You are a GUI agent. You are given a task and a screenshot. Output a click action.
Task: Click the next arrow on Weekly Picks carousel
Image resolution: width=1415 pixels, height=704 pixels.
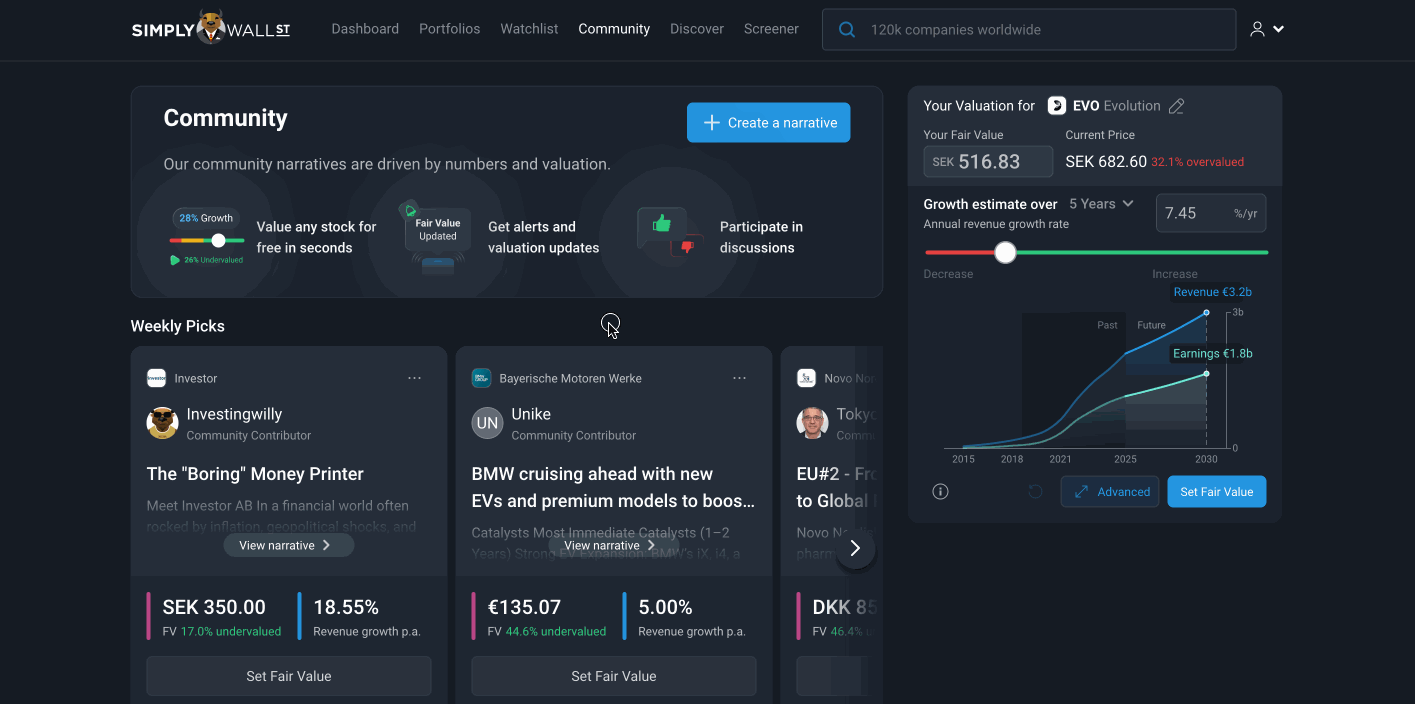coord(855,548)
